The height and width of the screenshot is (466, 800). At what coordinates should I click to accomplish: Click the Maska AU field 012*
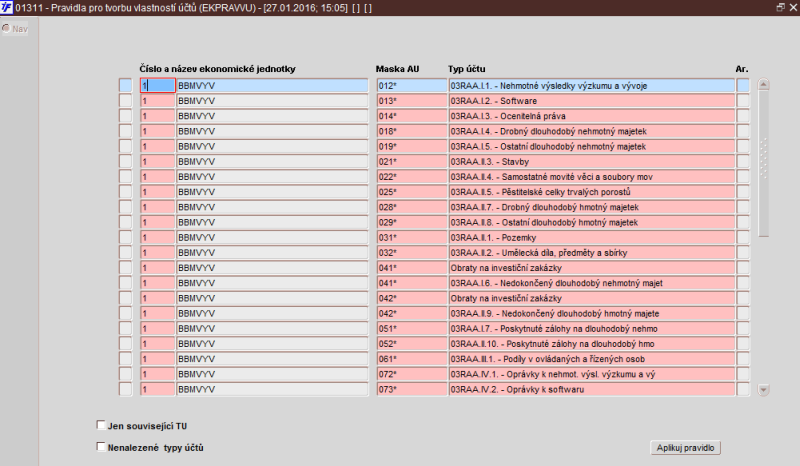pyautogui.click(x=412, y=85)
